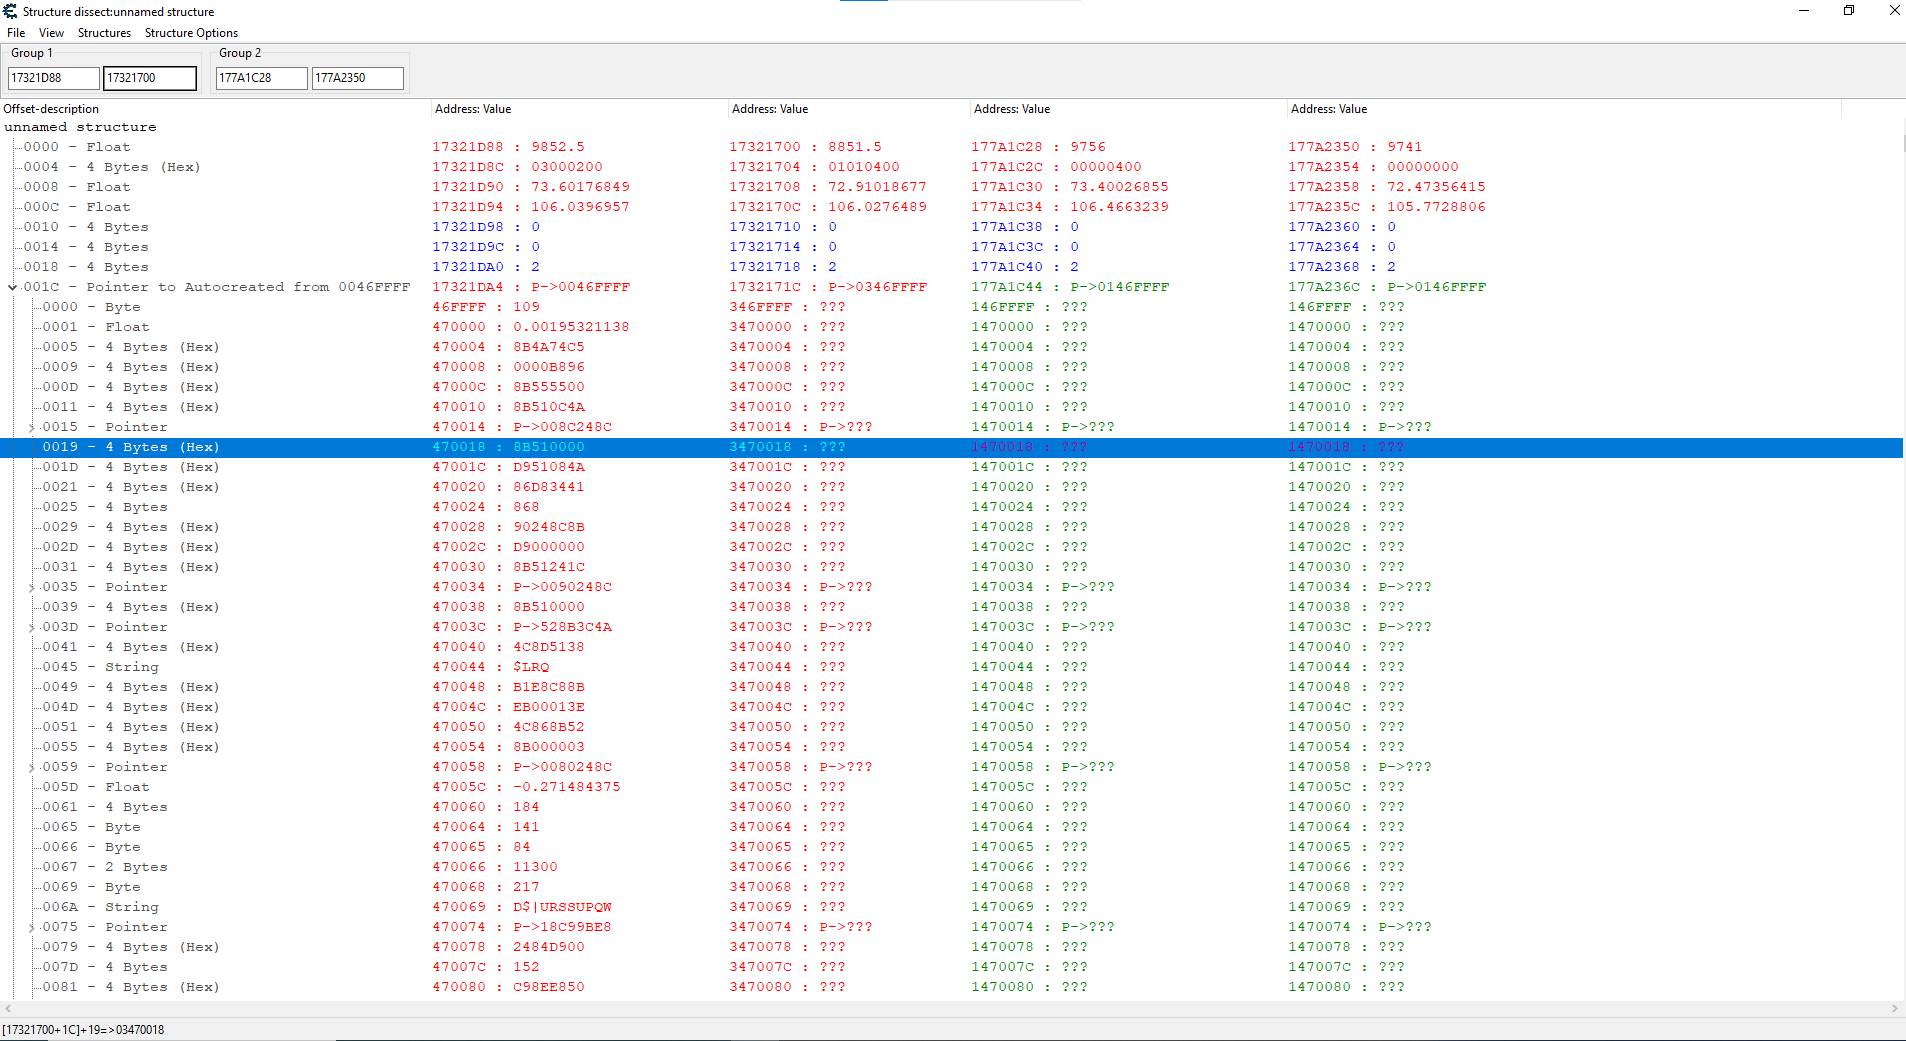Click the Cheat Engine icon in title bar
The image size is (1906, 1041).
10,11
